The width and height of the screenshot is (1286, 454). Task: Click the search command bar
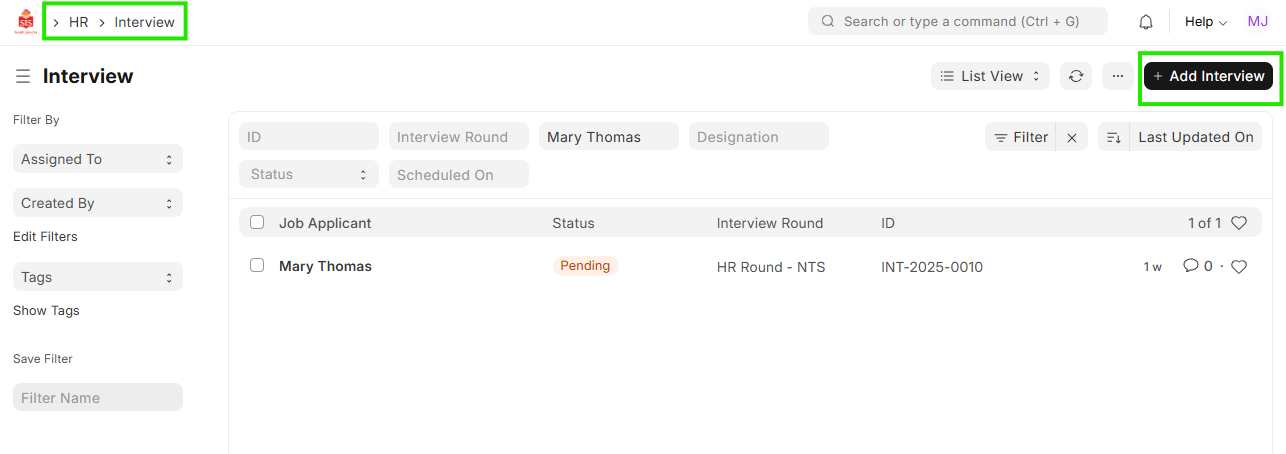[x=957, y=22]
